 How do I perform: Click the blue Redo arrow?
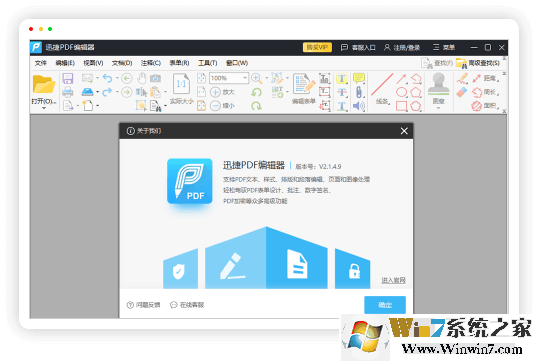[107, 92]
